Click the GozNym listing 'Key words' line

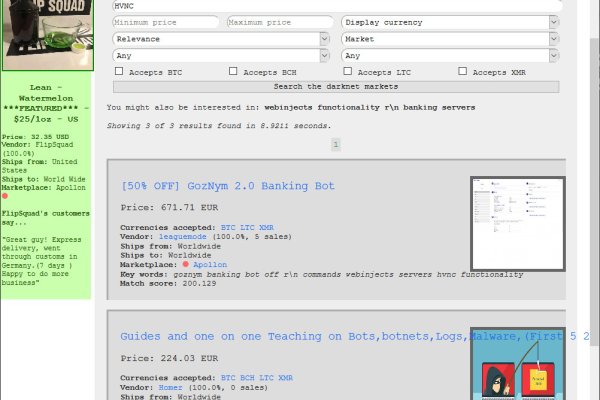point(321,274)
